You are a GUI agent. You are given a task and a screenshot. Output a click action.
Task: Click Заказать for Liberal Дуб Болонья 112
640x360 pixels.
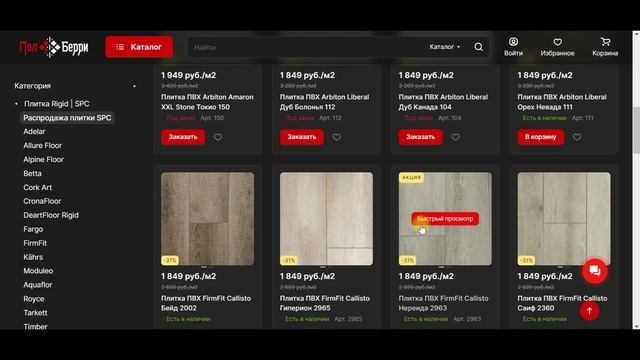point(302,137)
